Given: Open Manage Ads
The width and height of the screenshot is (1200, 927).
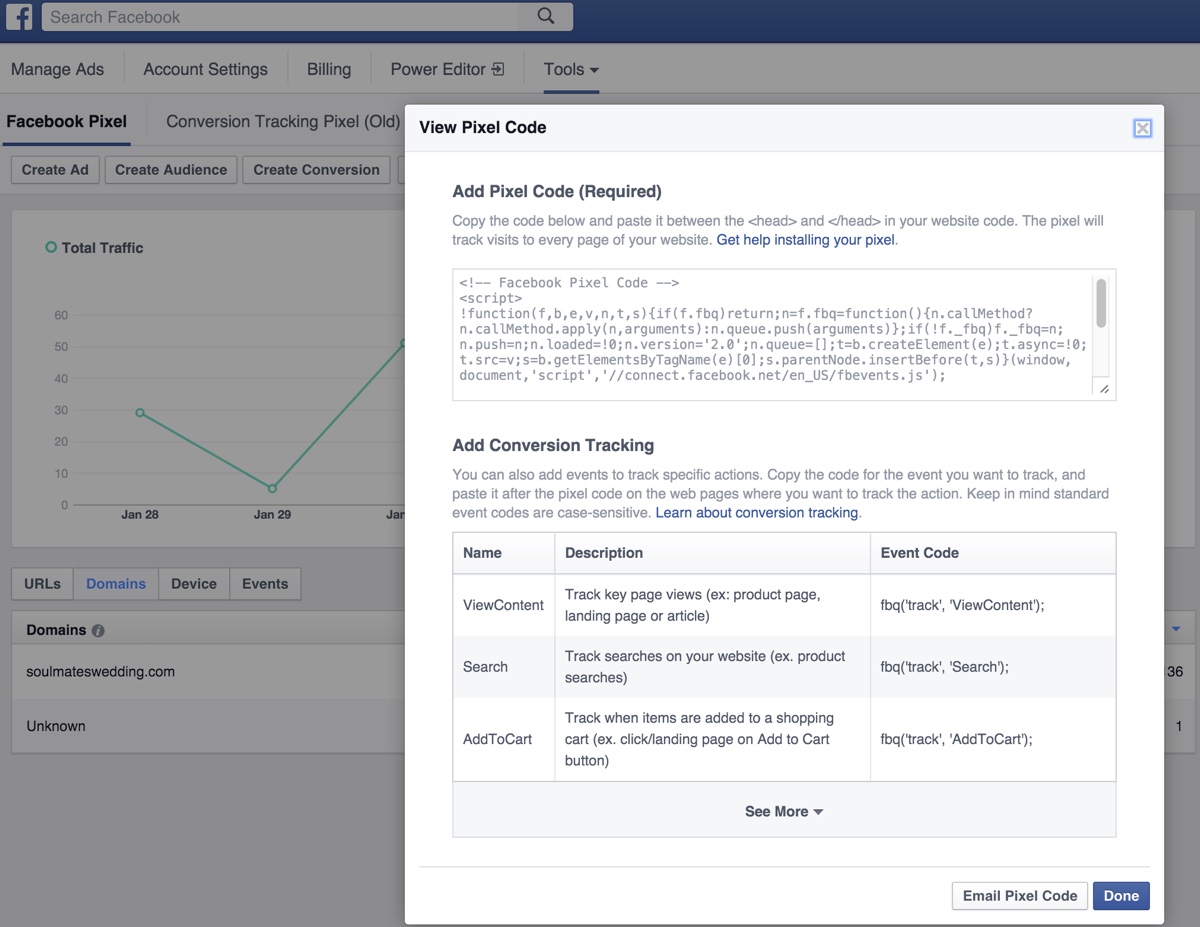Looking at the screenshot, I should (x=57, y=69).
